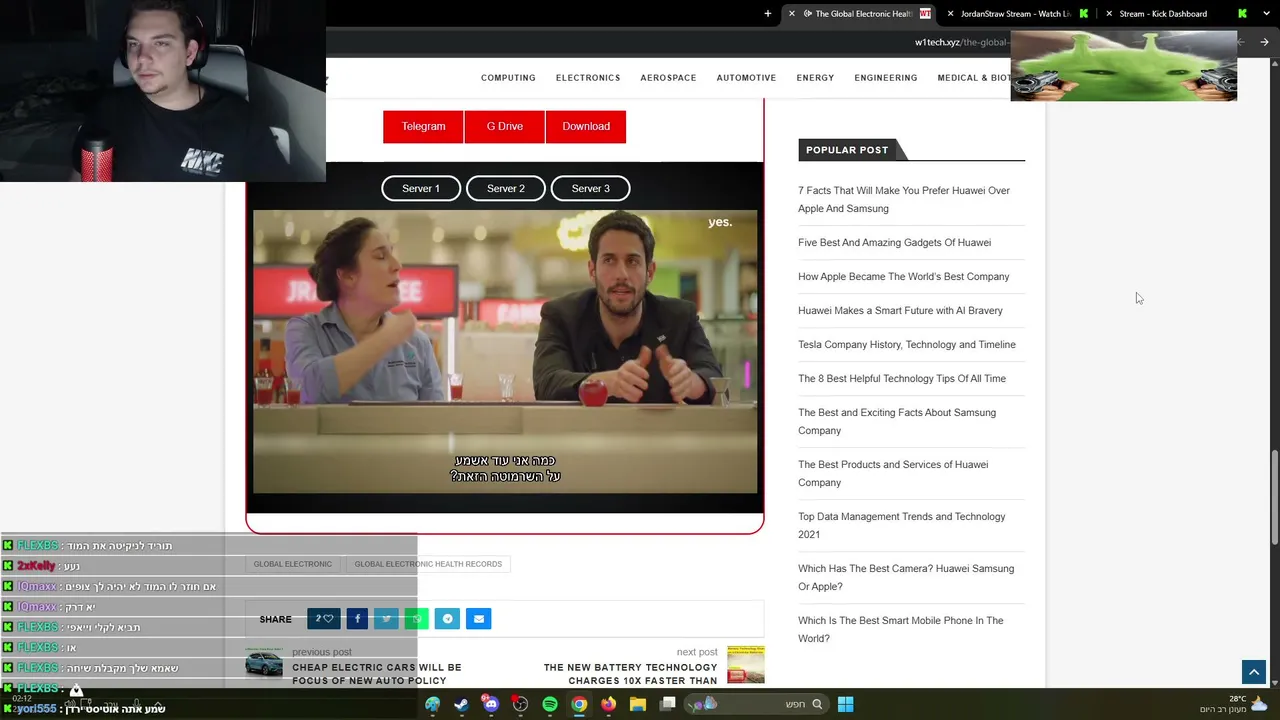The height and width of the screenshot is (720, 1280).
Task: Like the post with heart button
Action: point(323,619)
